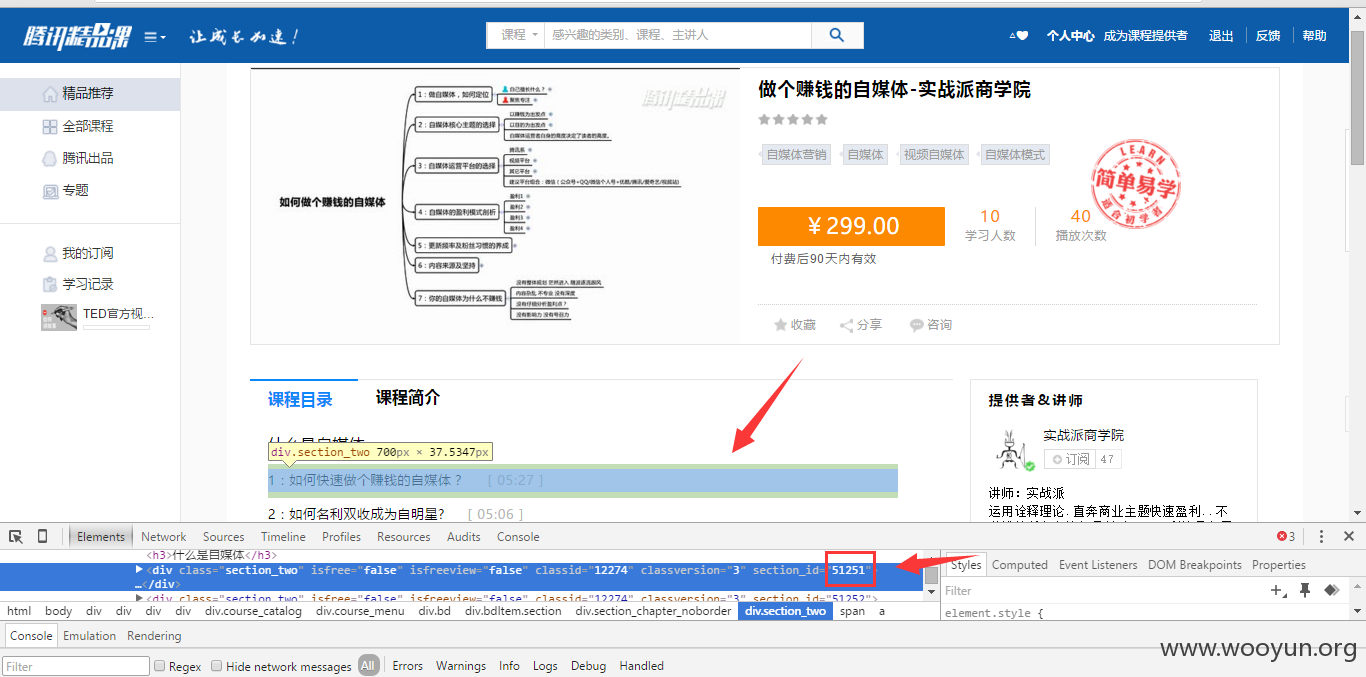This screenshot has height=677, width=1366.
Task: Switch to DevTools Sources tab
Action: pos(224,537)
